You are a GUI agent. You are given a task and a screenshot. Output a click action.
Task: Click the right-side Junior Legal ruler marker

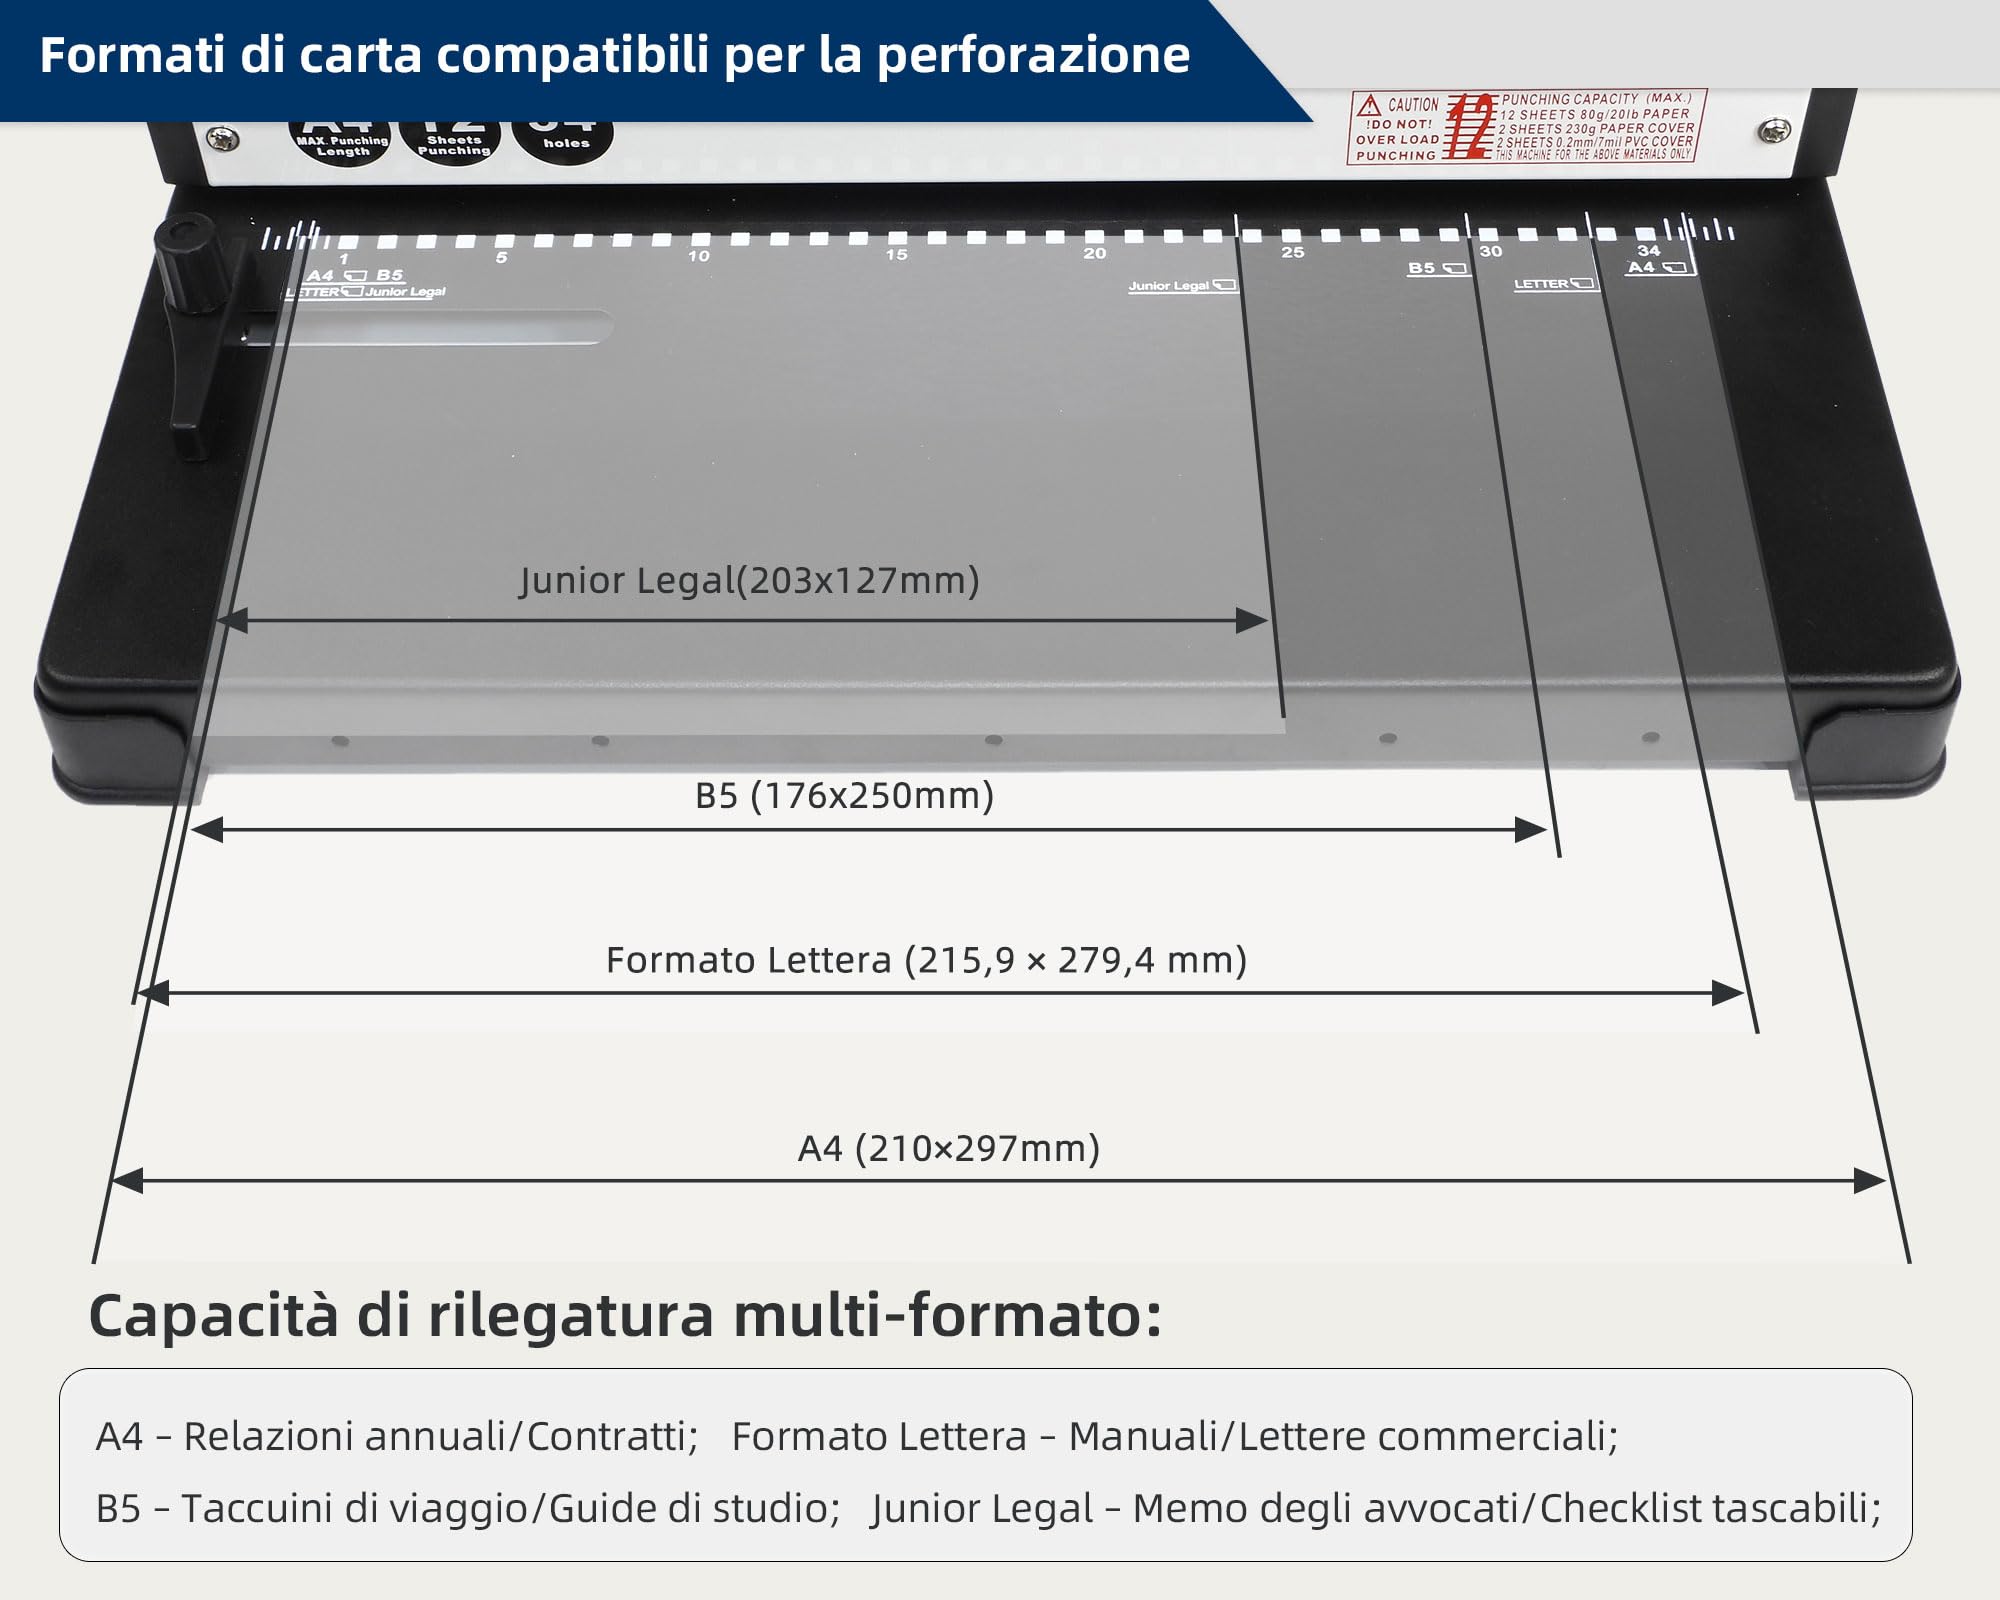pyautogui.click(x=1182, y=286)
